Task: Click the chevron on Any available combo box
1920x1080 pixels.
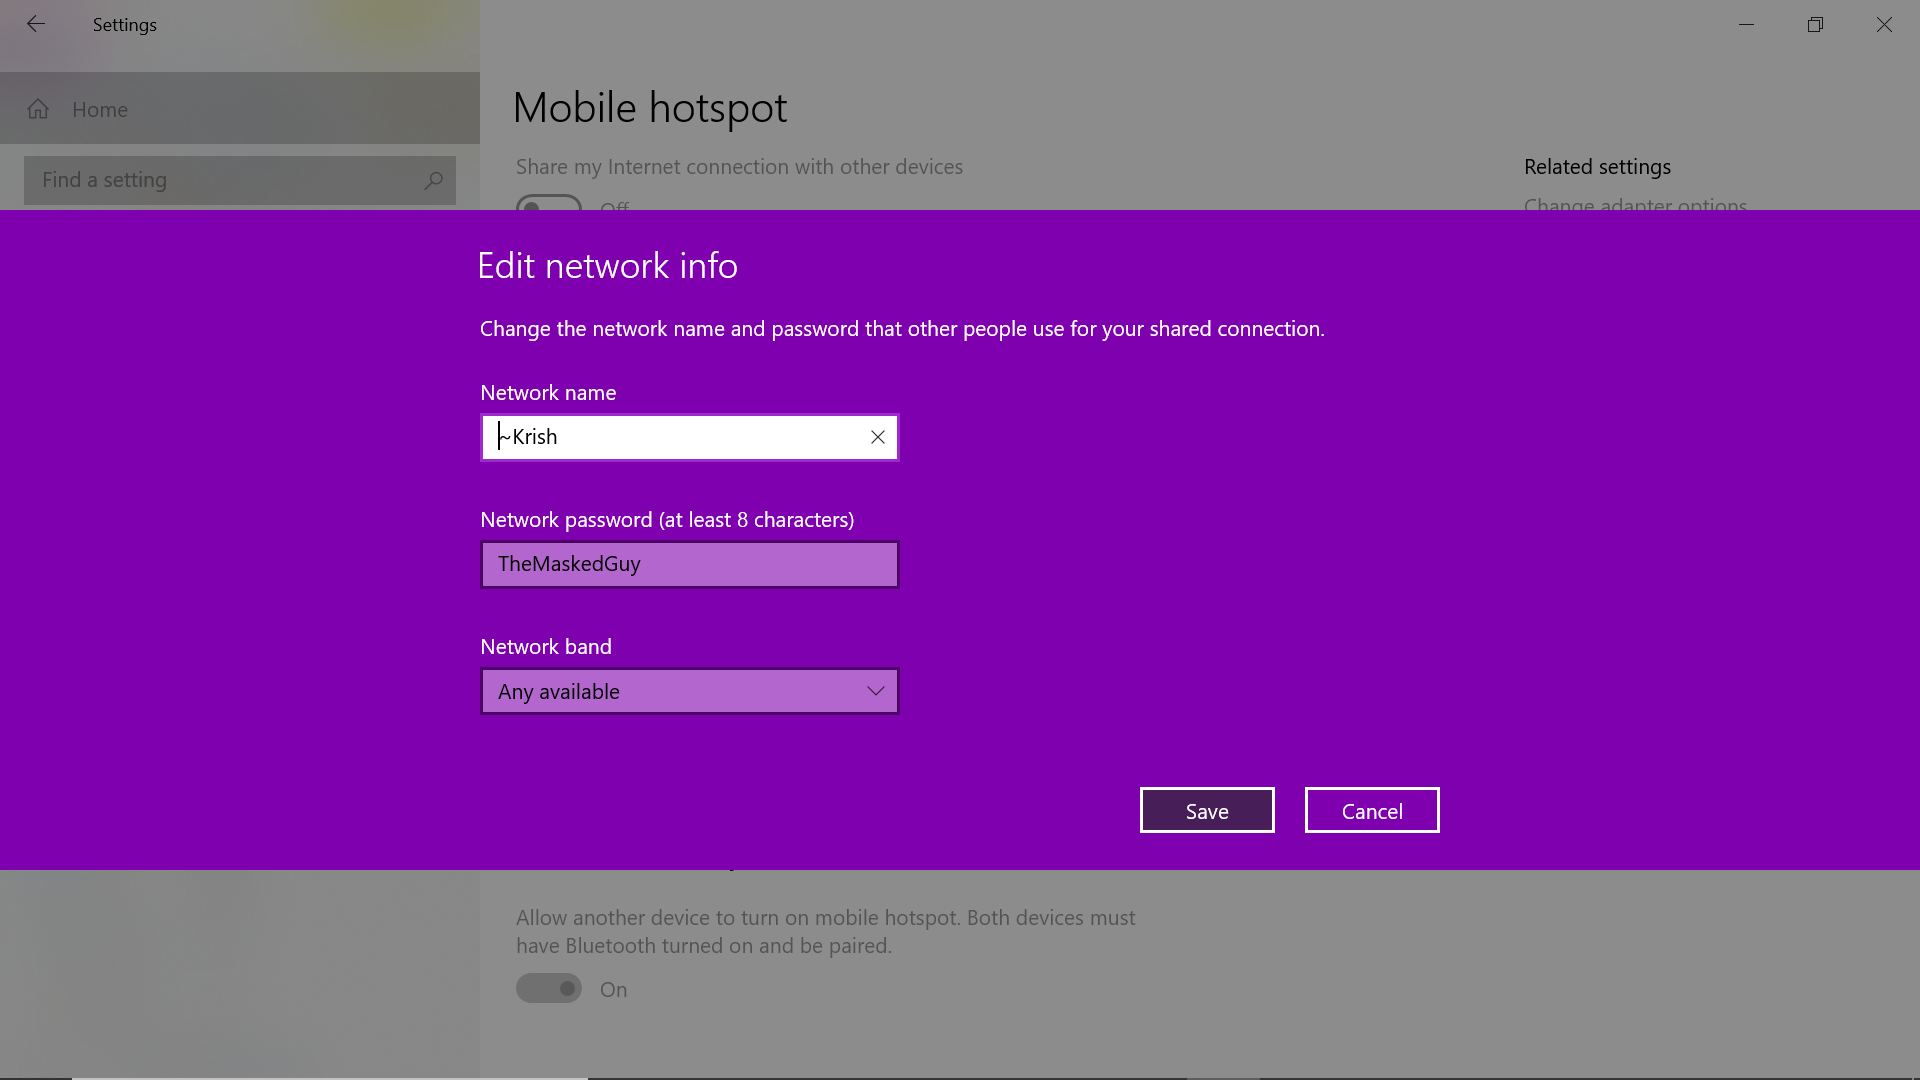Action: pos(875,691)
